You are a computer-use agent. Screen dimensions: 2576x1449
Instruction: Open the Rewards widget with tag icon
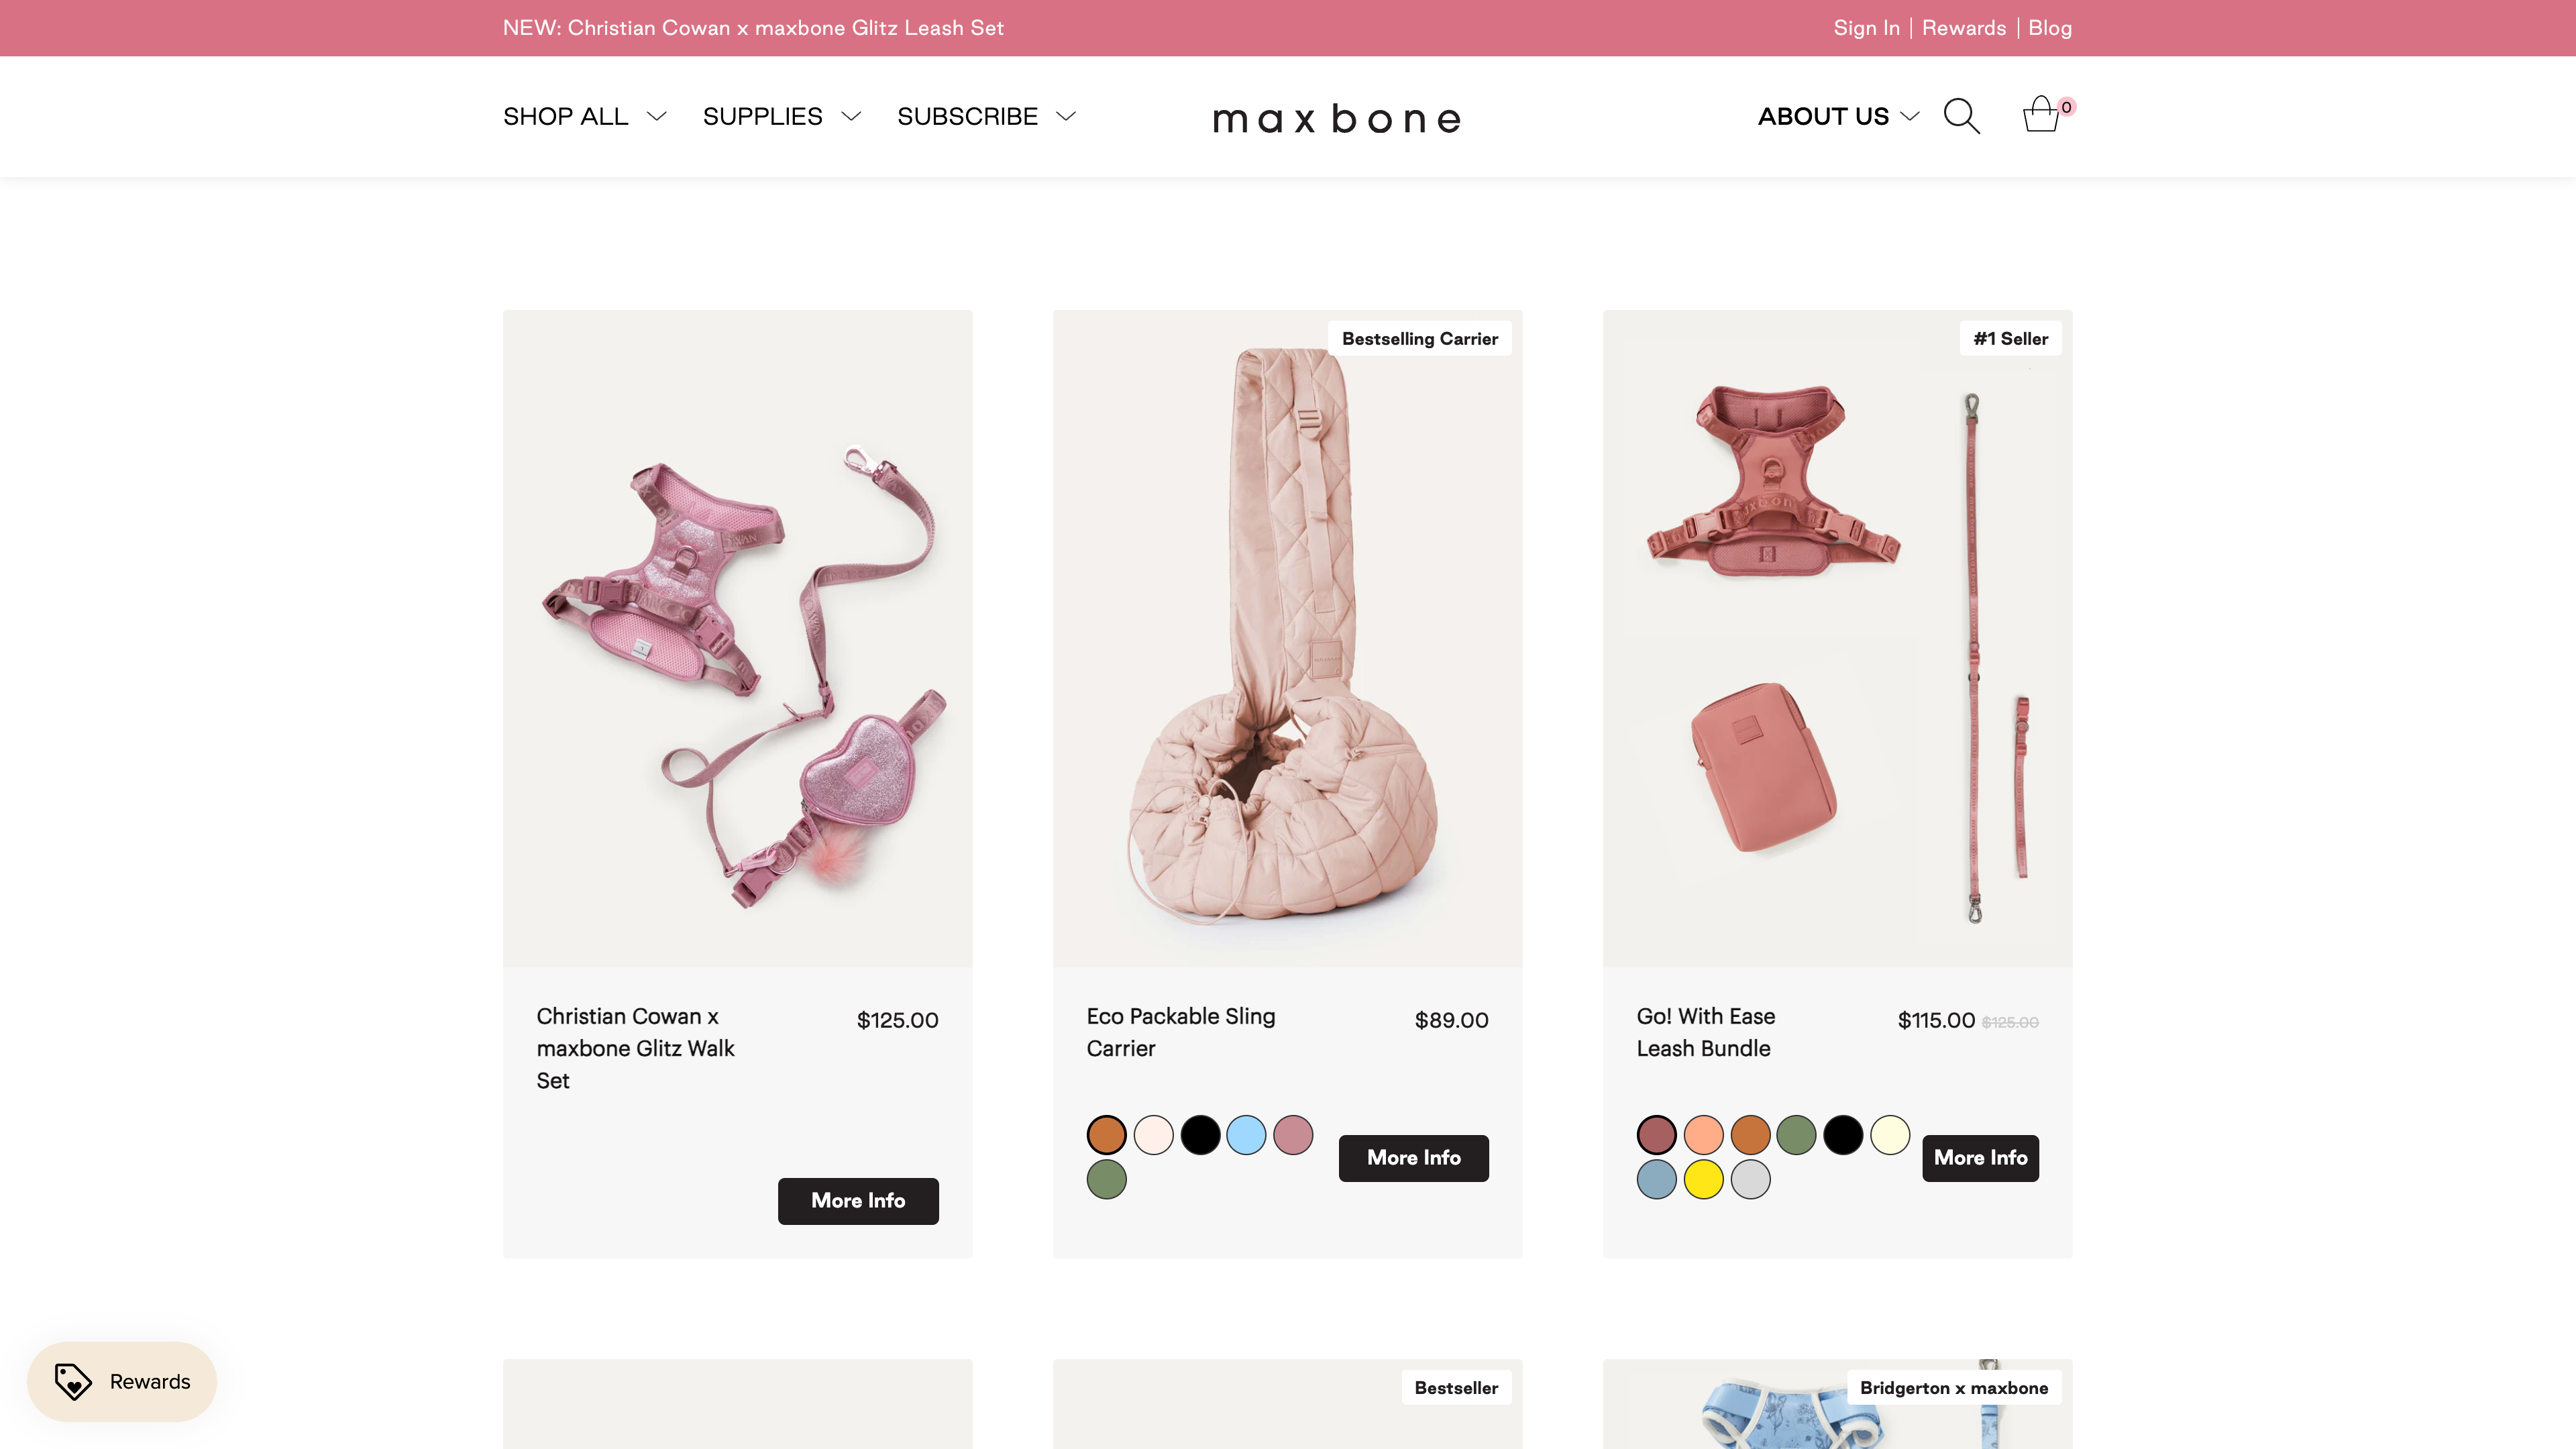coord(121,1381)
